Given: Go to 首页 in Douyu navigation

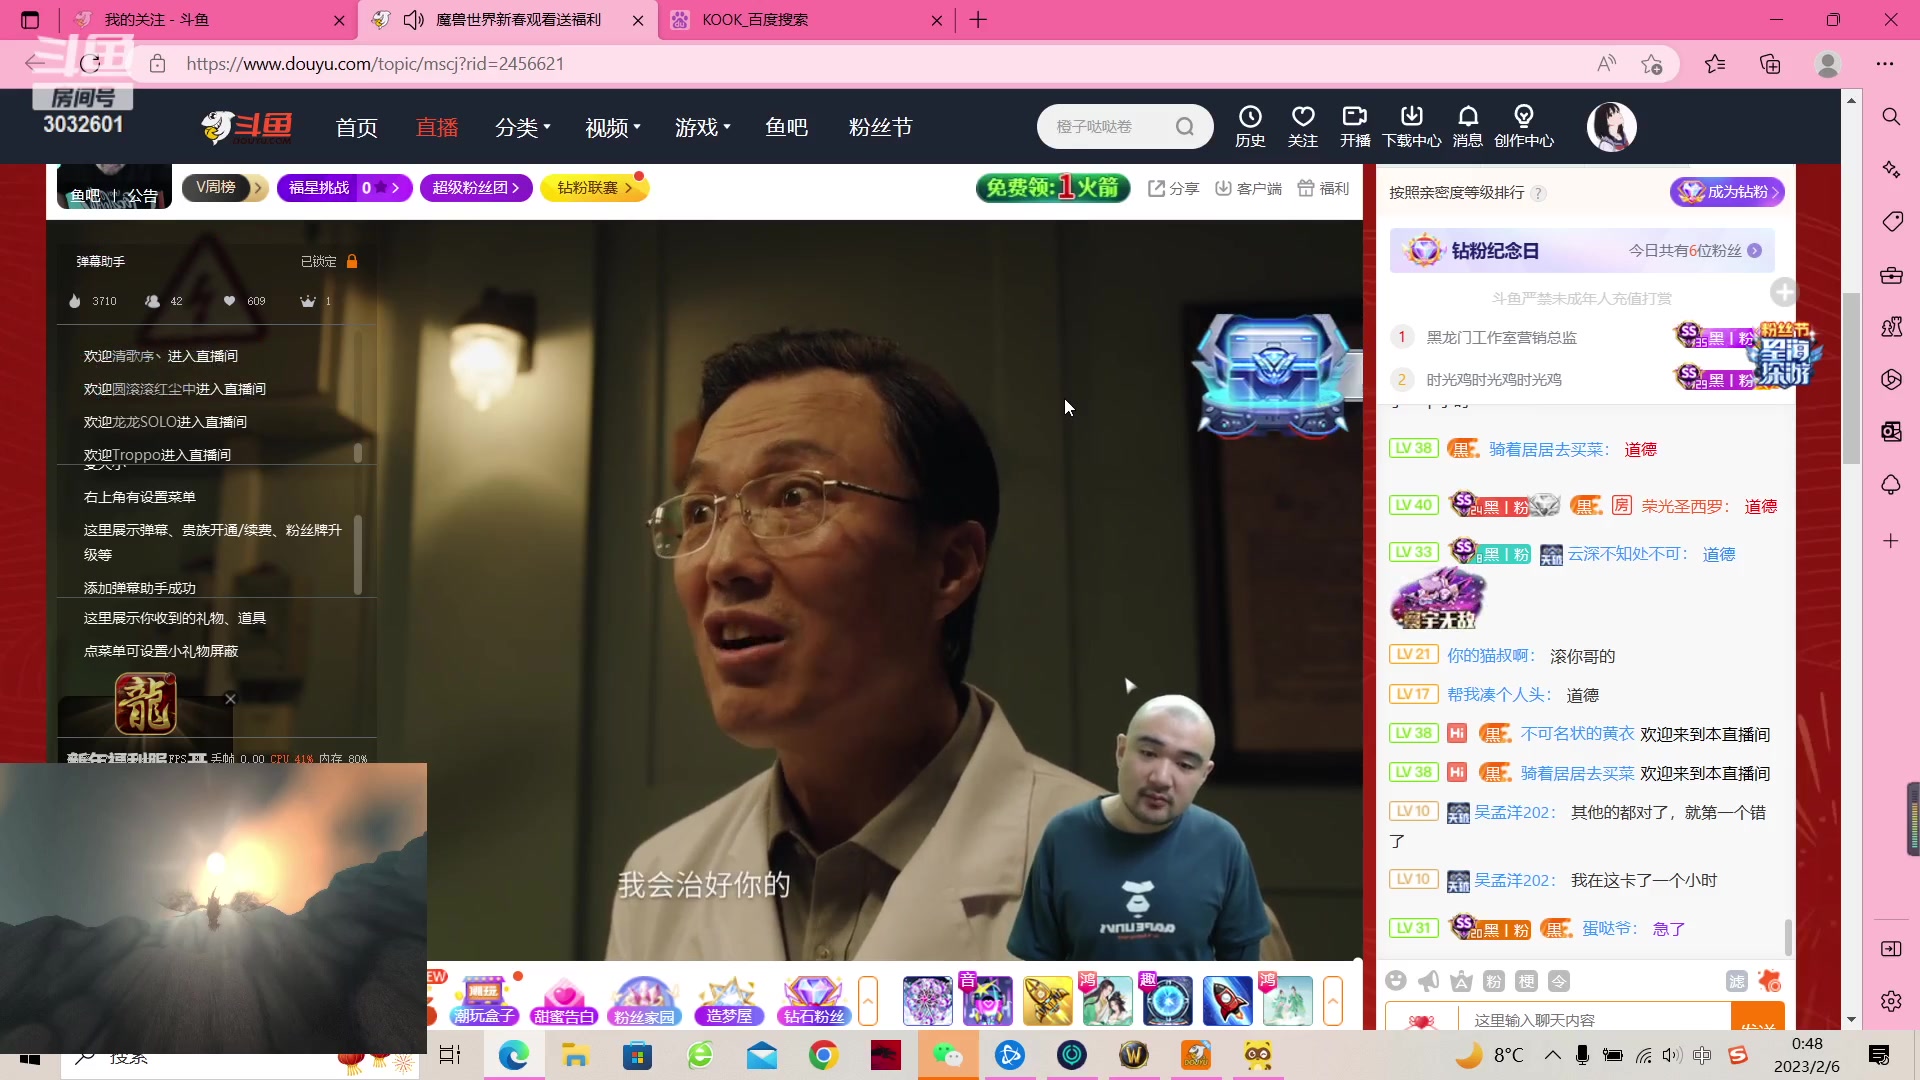Looking at the screenshot, I should [357, 128].
